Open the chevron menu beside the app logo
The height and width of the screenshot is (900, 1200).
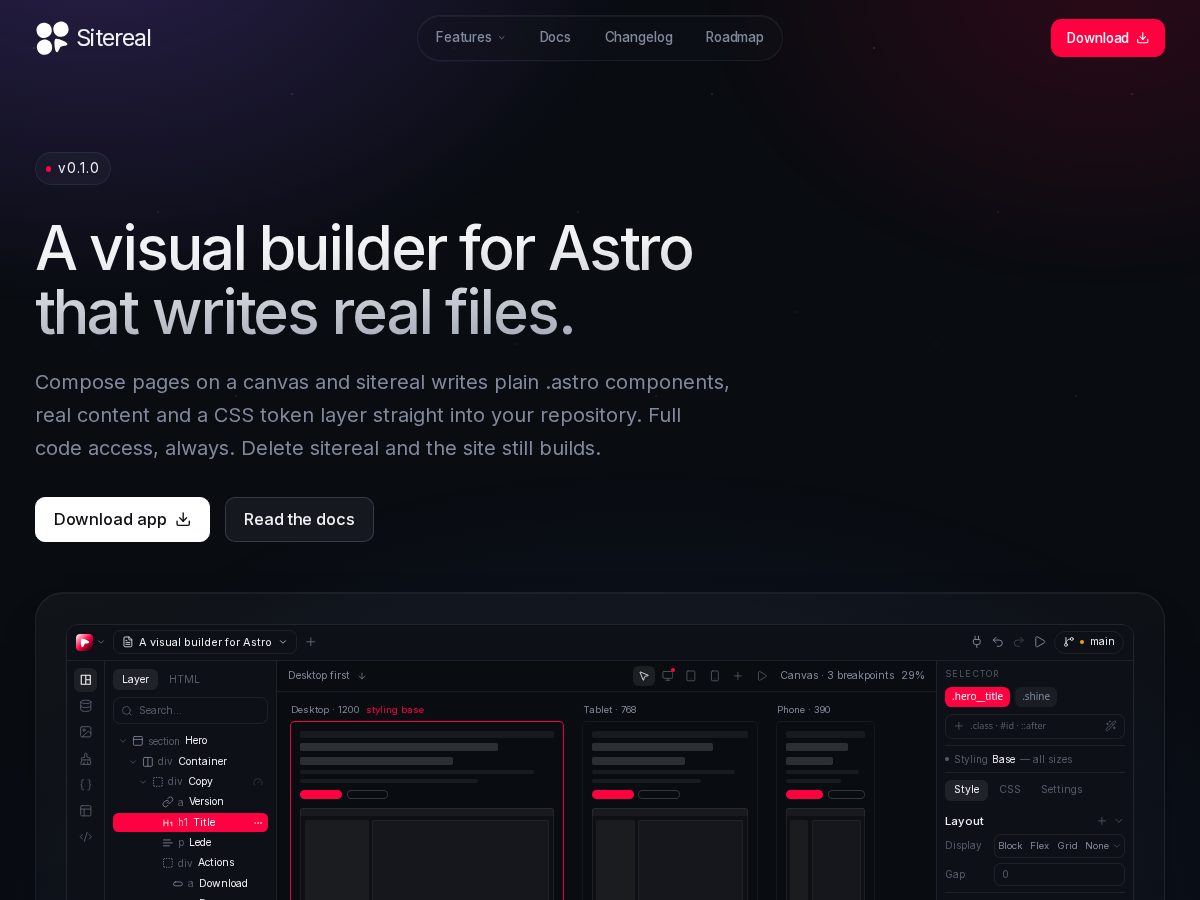[x=101, y=642]
